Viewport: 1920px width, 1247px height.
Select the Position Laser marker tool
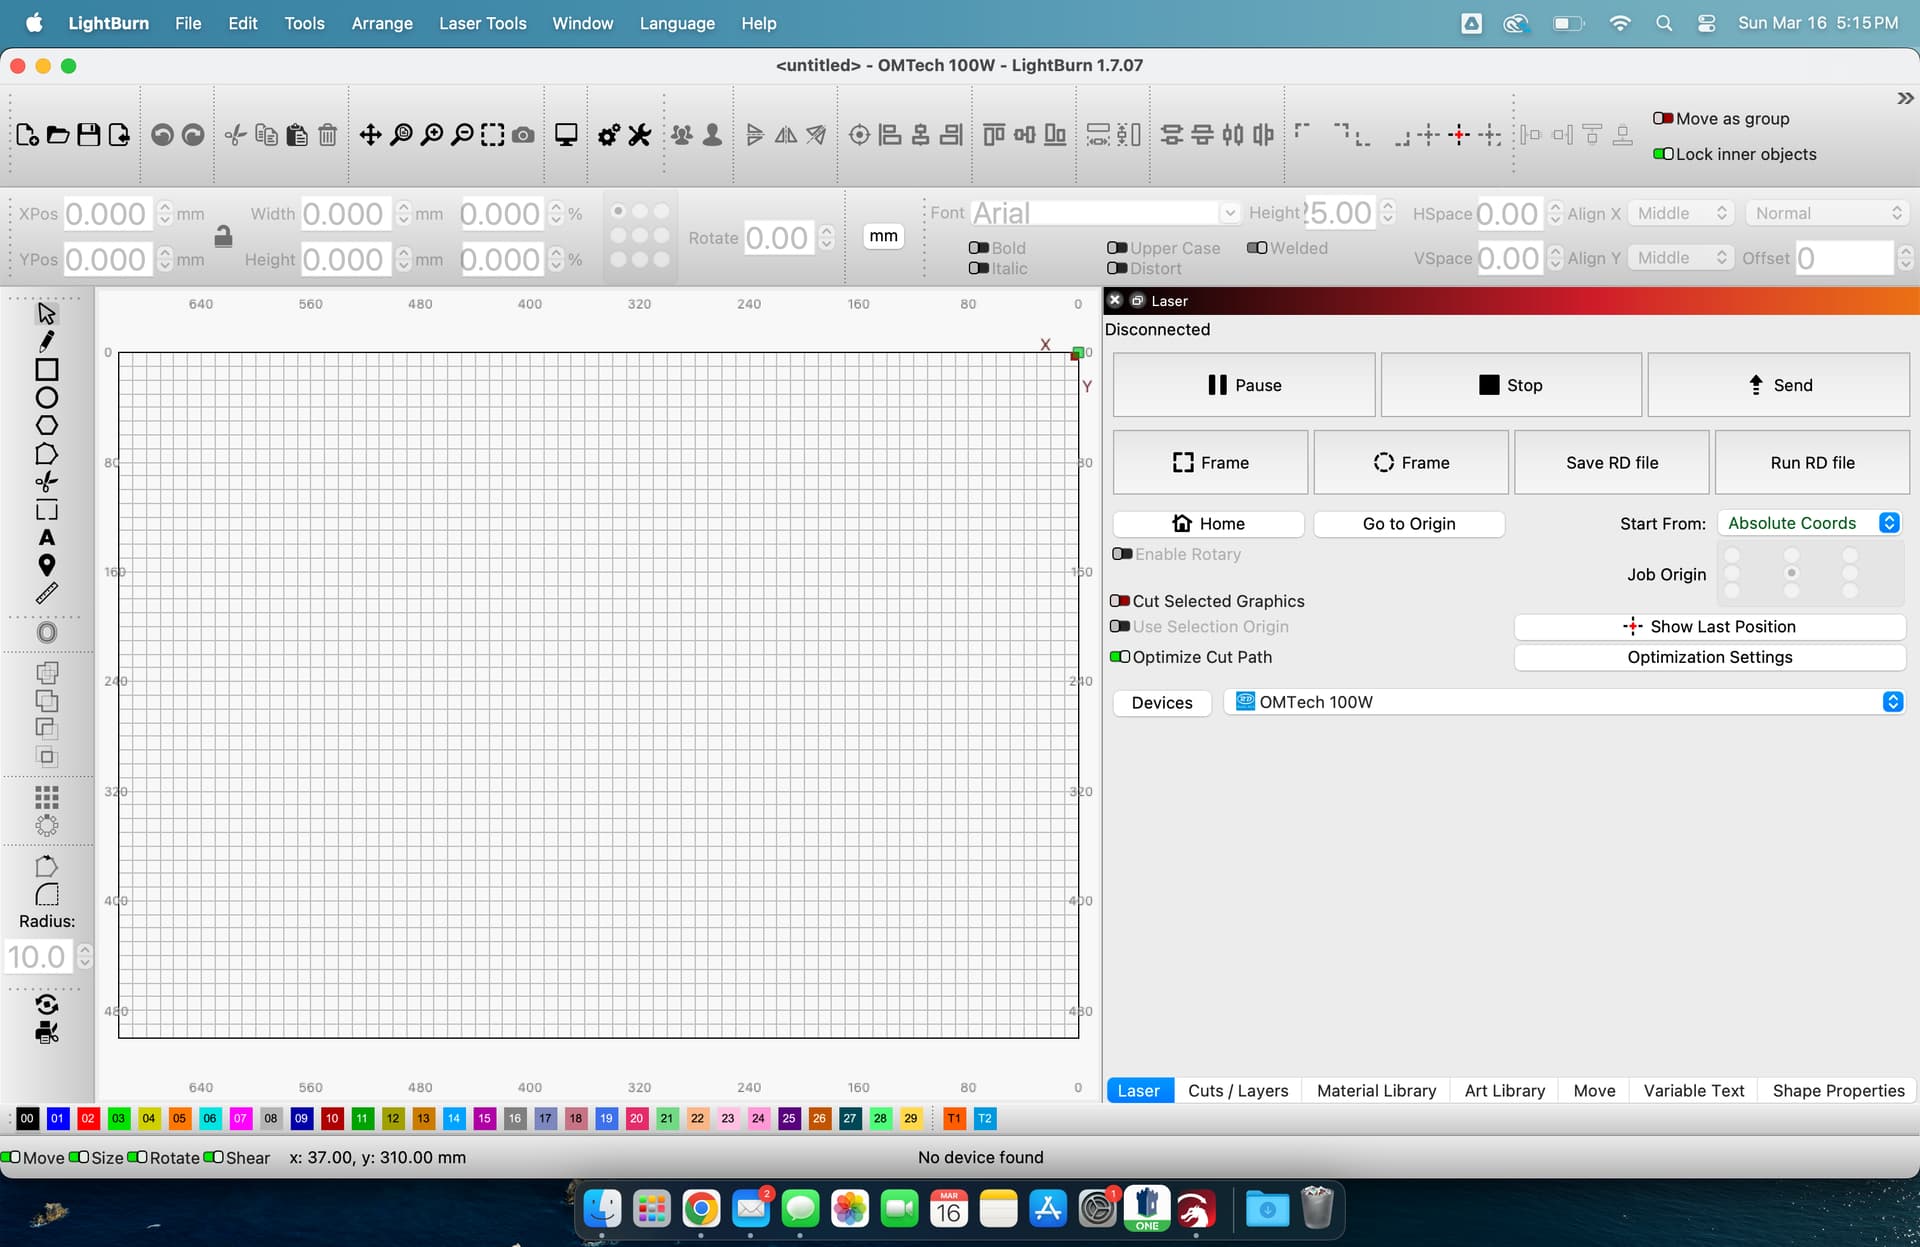(x=46, y=565)
